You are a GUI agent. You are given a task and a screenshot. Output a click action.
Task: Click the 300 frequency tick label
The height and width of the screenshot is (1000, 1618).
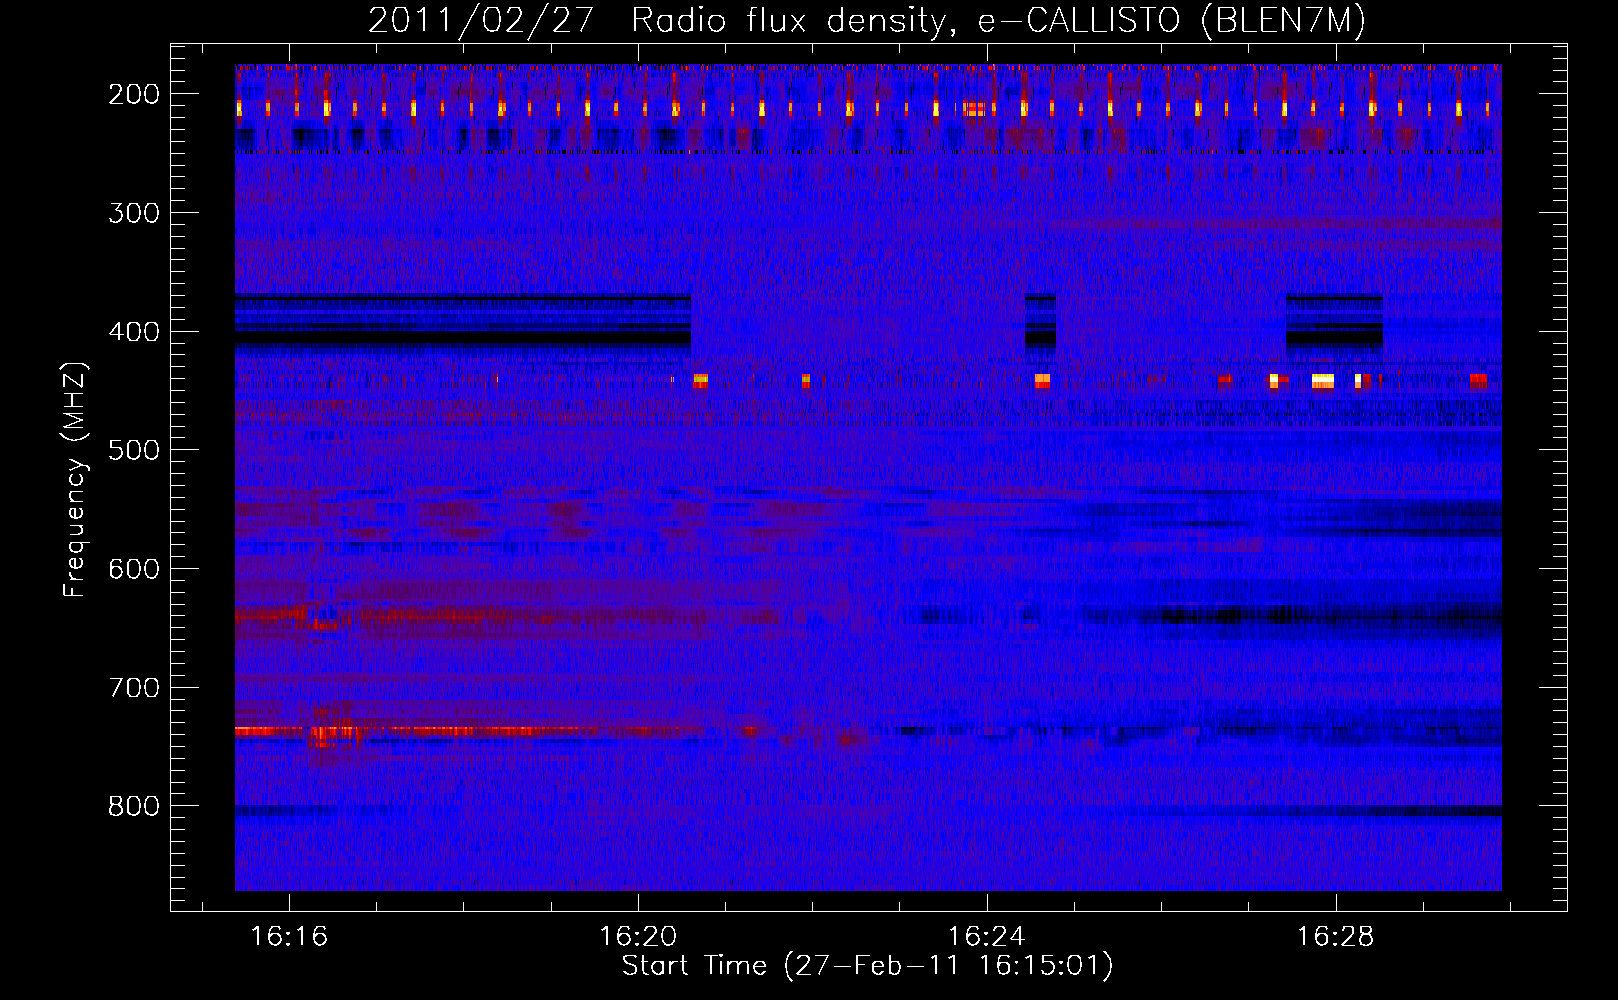[134, 213]
